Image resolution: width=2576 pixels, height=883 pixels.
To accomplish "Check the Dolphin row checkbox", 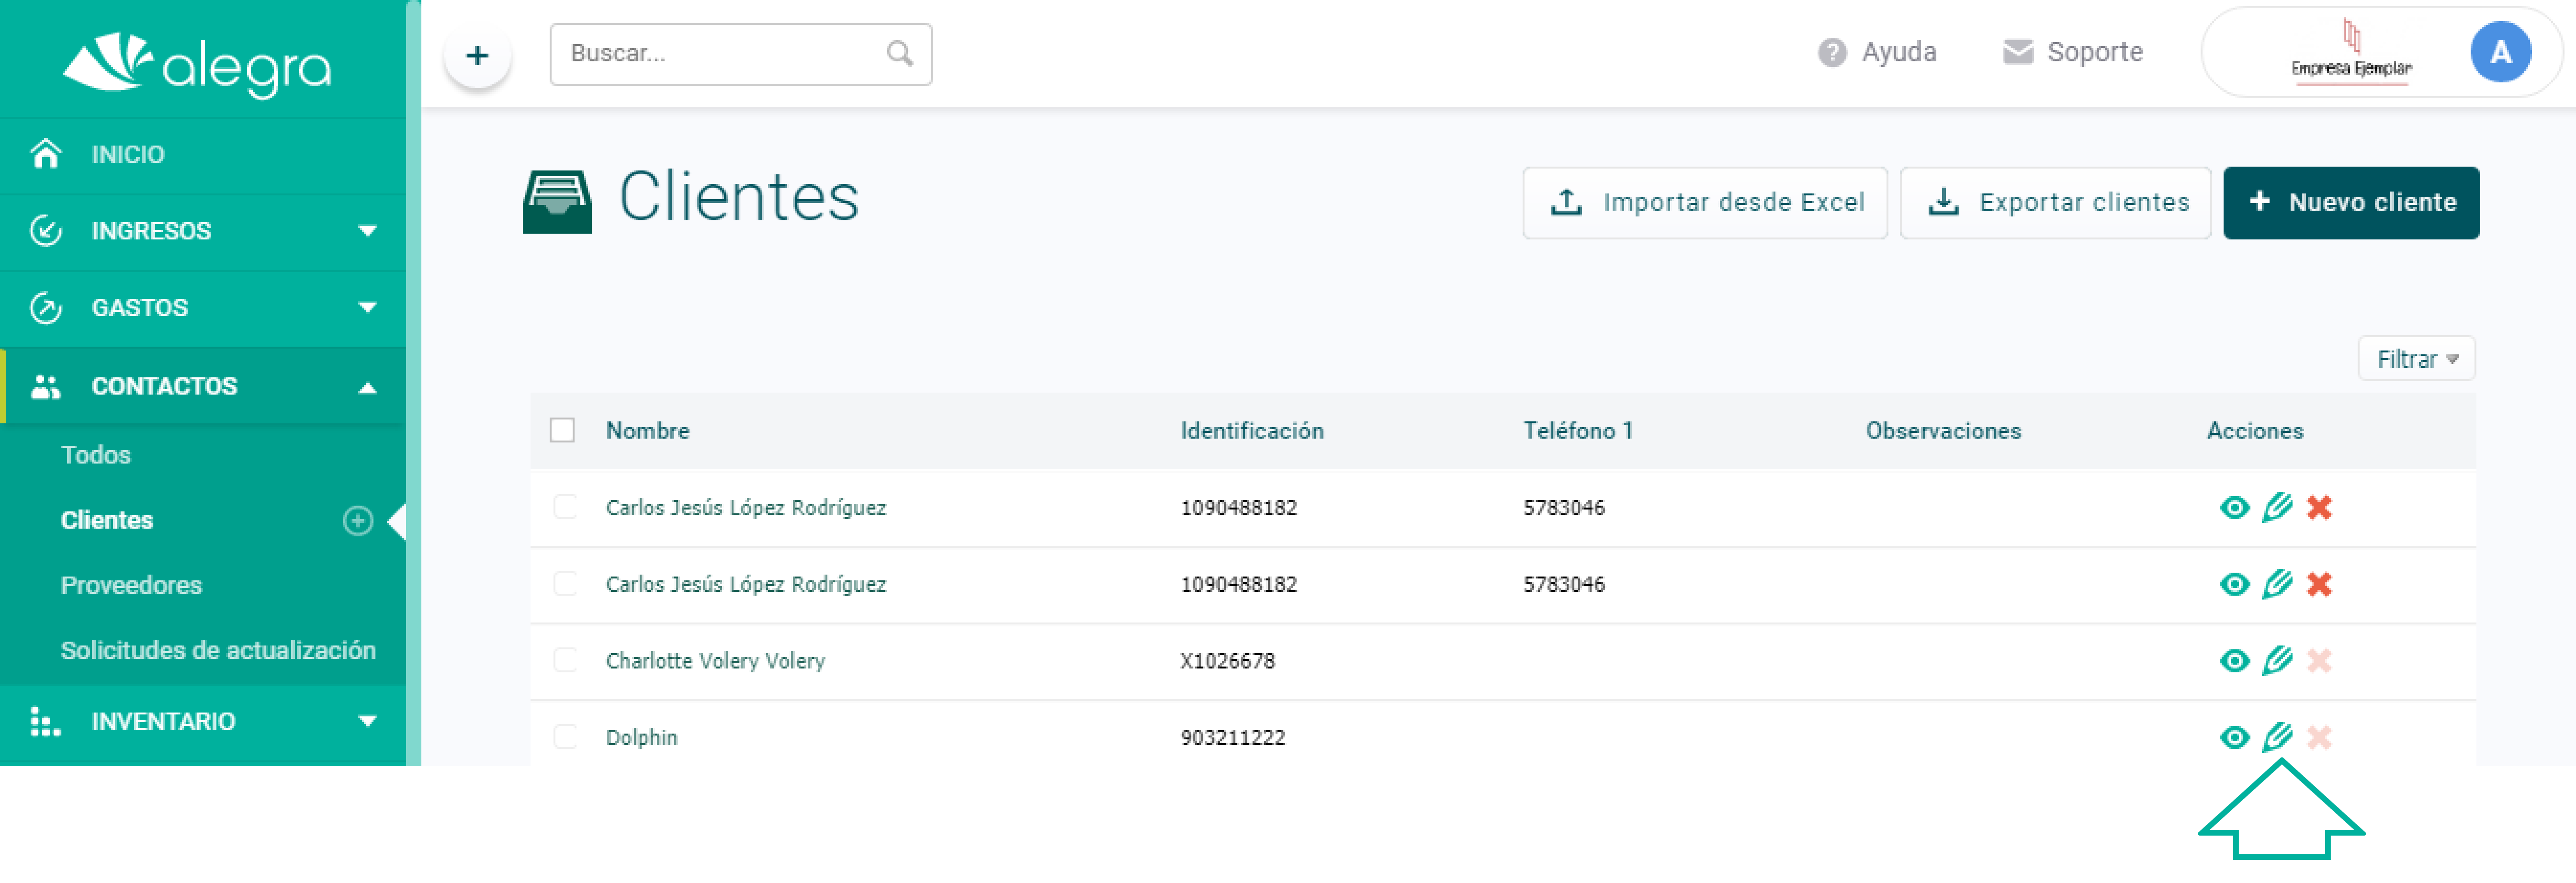I will pos(565,737).
